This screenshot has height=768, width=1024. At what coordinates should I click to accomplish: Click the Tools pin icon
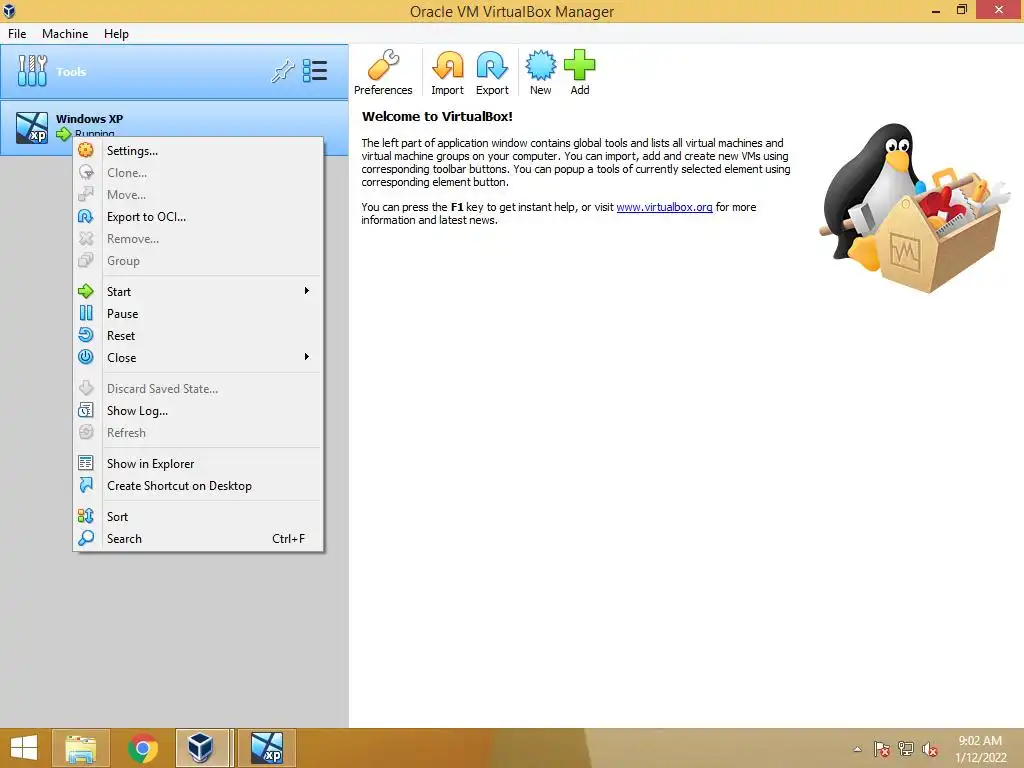pos(283,71)
